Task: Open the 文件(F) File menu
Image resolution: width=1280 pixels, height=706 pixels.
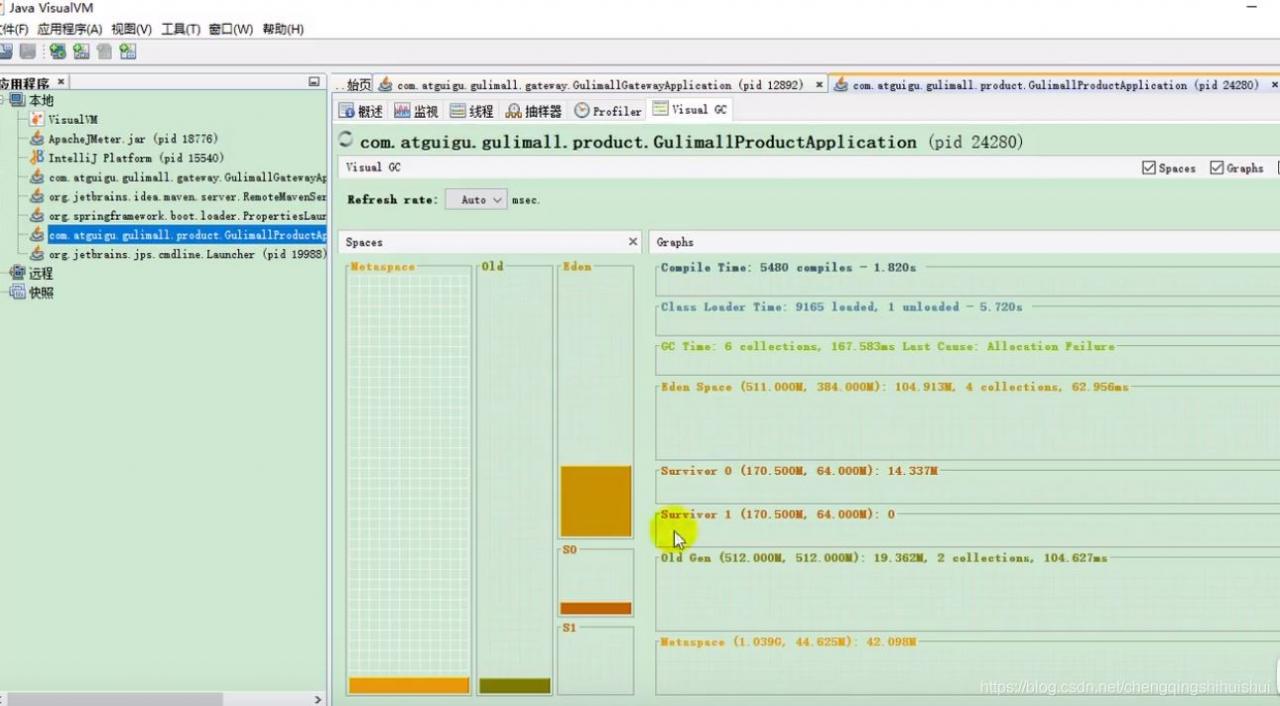Action: point(13,29)
